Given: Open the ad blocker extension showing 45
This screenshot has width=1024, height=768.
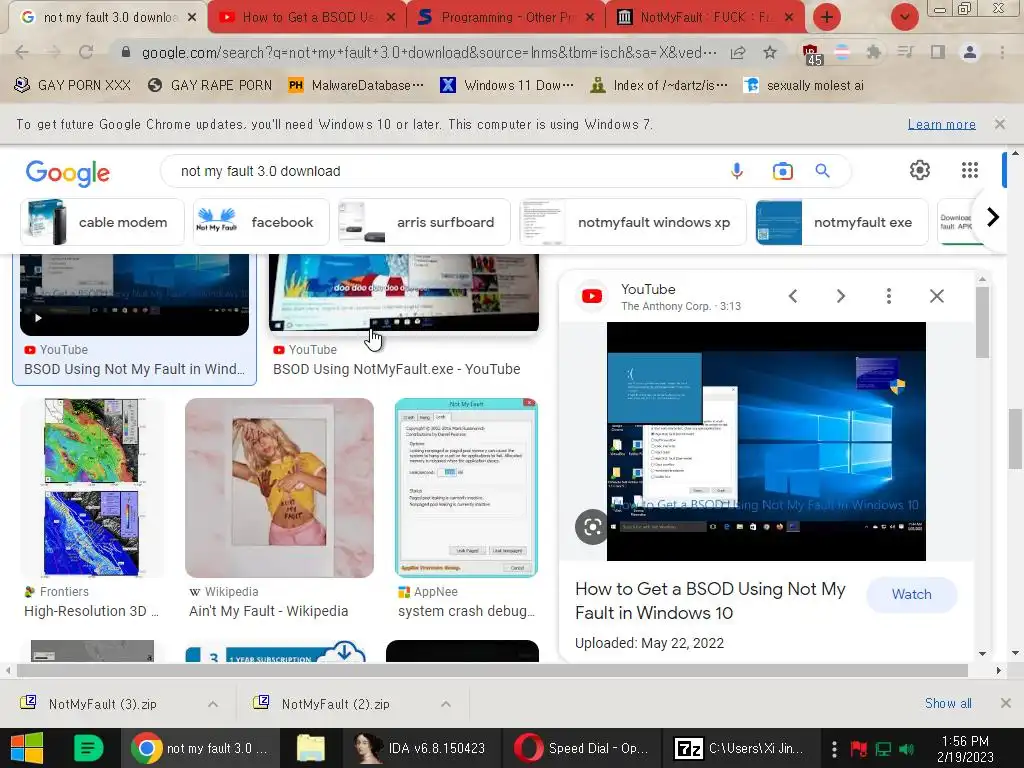Looking at the screenshot, I should pos(811,54).
